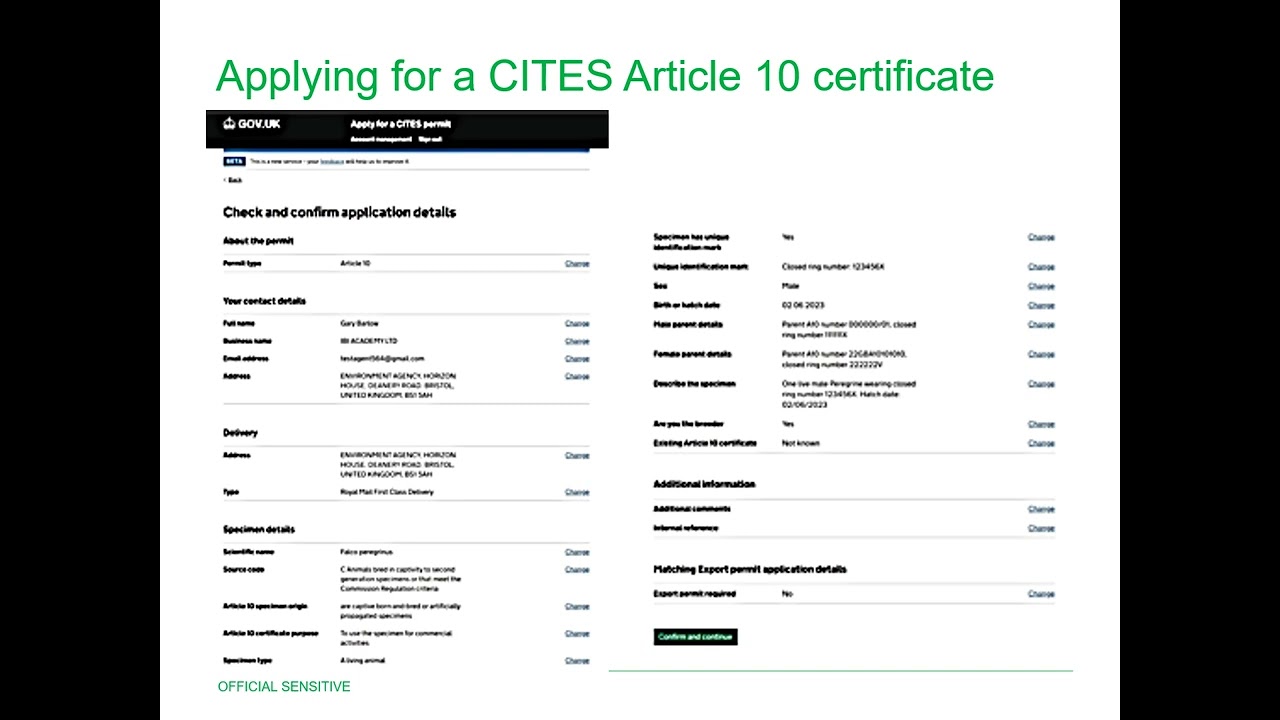The height and width of the screenshot is (720, 1280).
Task: Change the Source code entry
Action: 577,569
